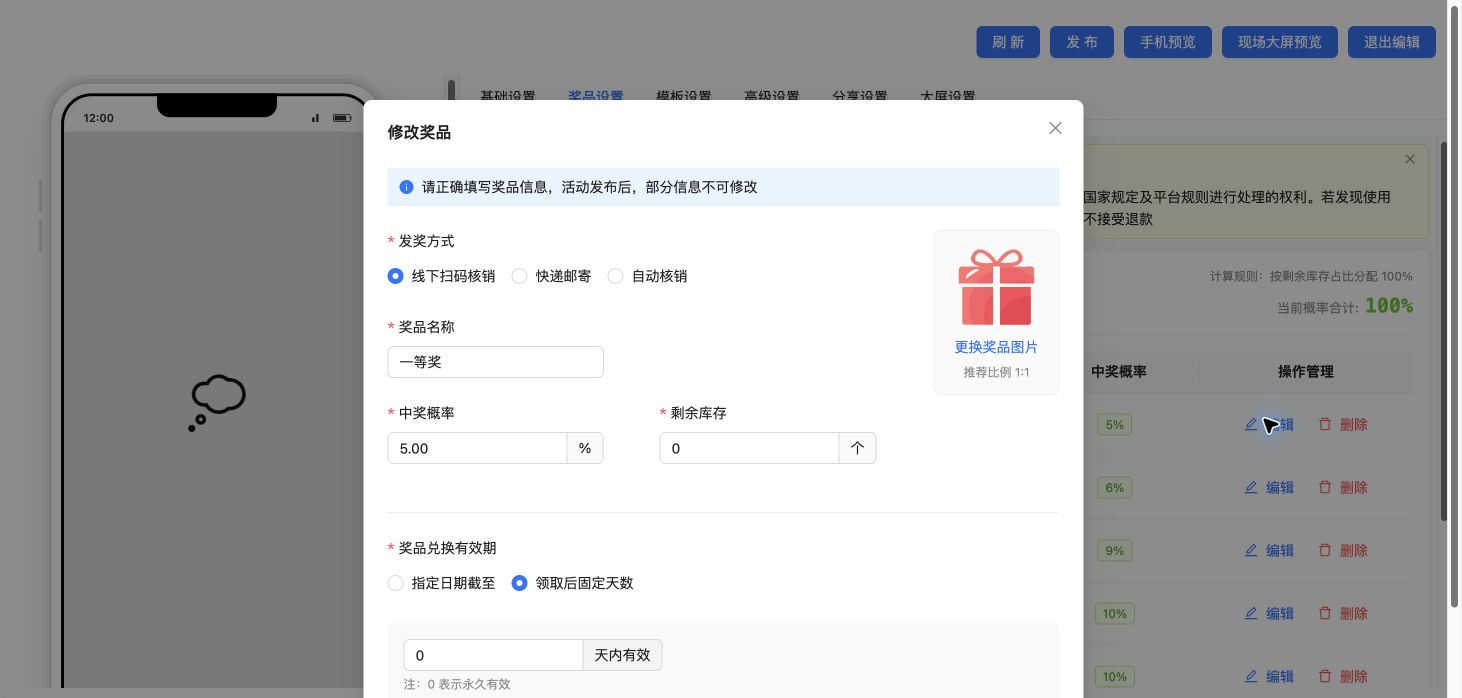The height and width of the screenshot is (698, 1462).
Task: Click the 发布 button
Action: [1082, 42]
